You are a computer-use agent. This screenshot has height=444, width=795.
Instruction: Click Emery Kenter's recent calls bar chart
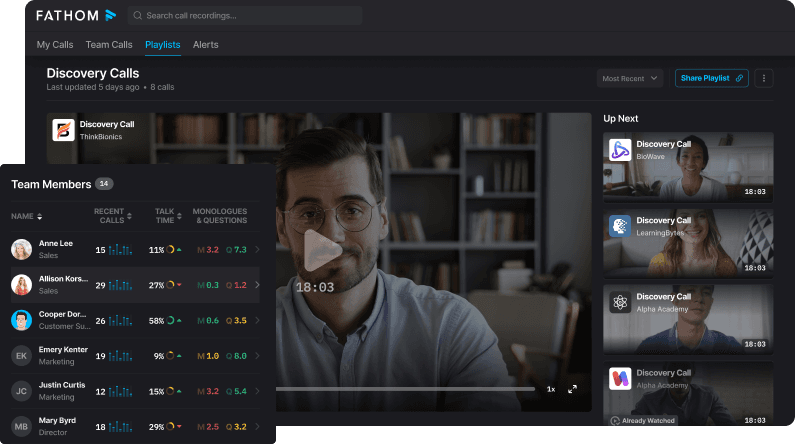coord(120,356)
